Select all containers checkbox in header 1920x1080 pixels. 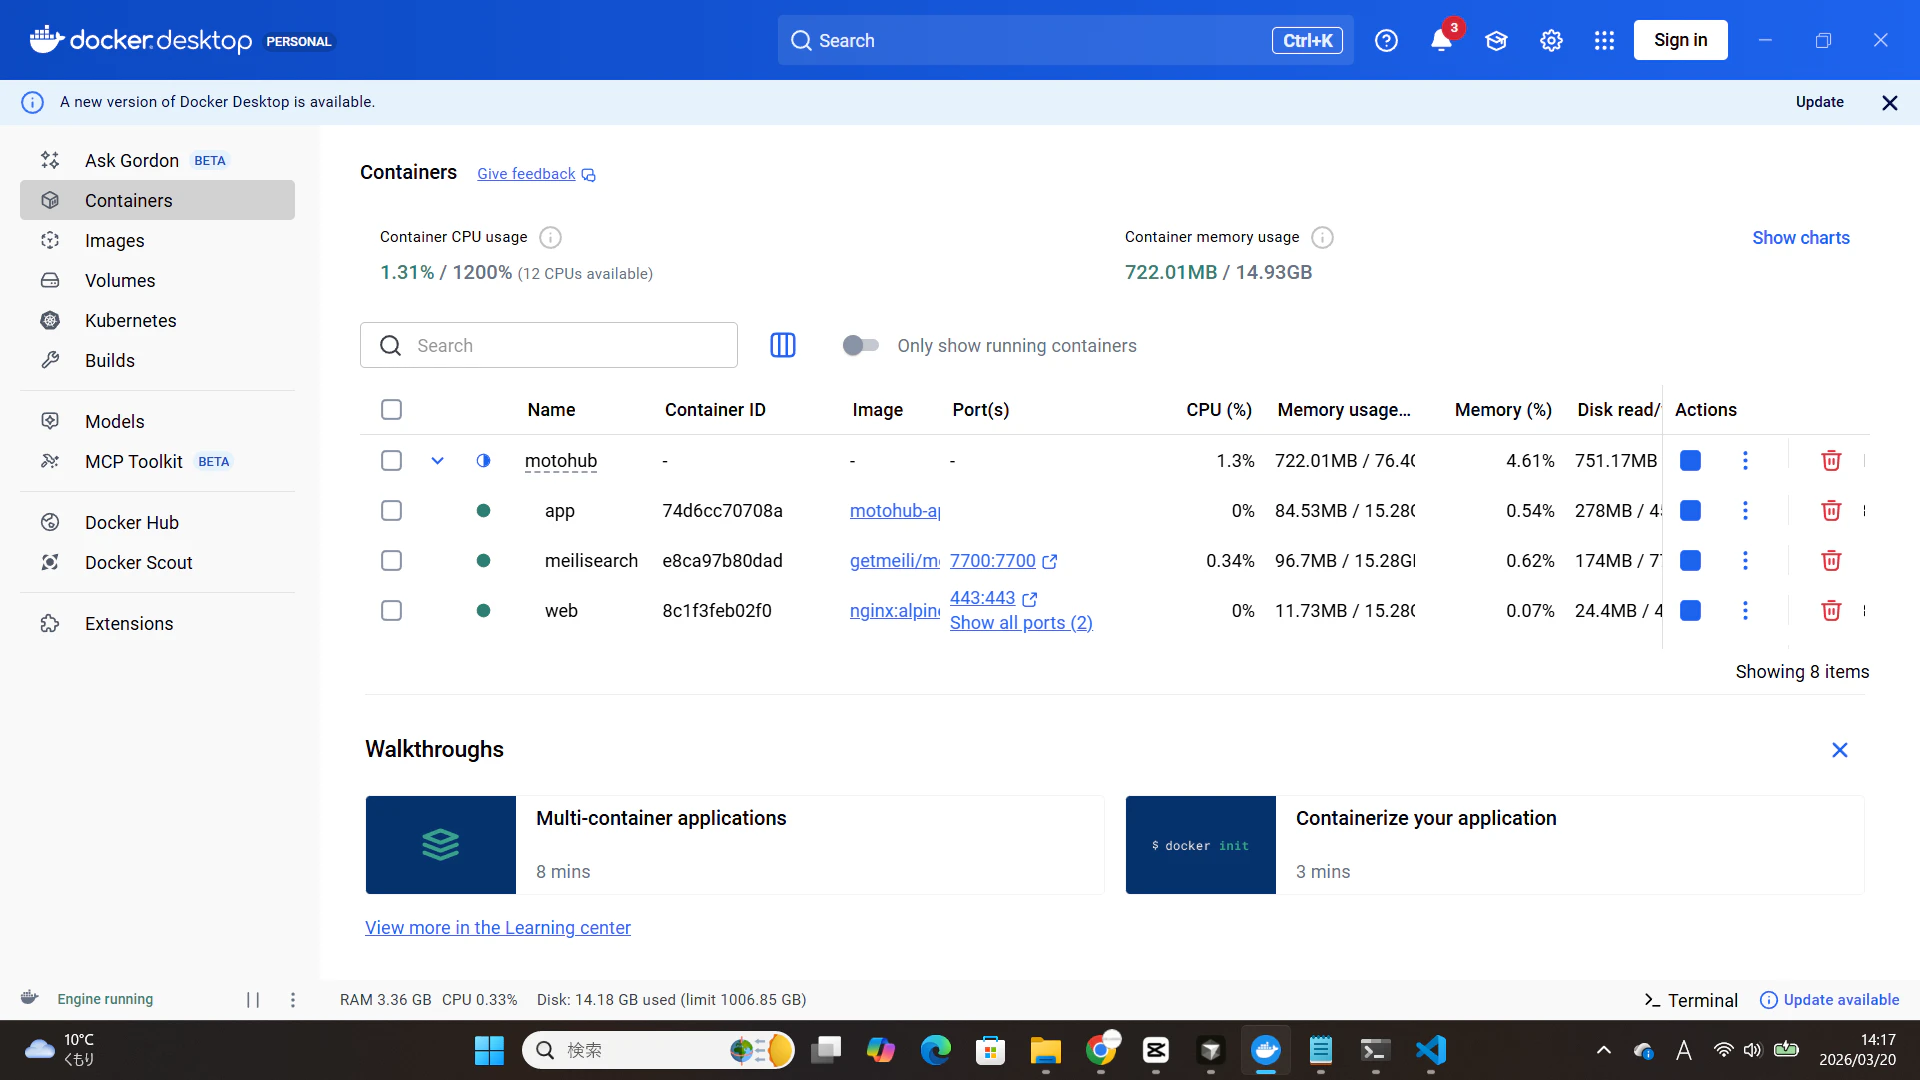392,409
